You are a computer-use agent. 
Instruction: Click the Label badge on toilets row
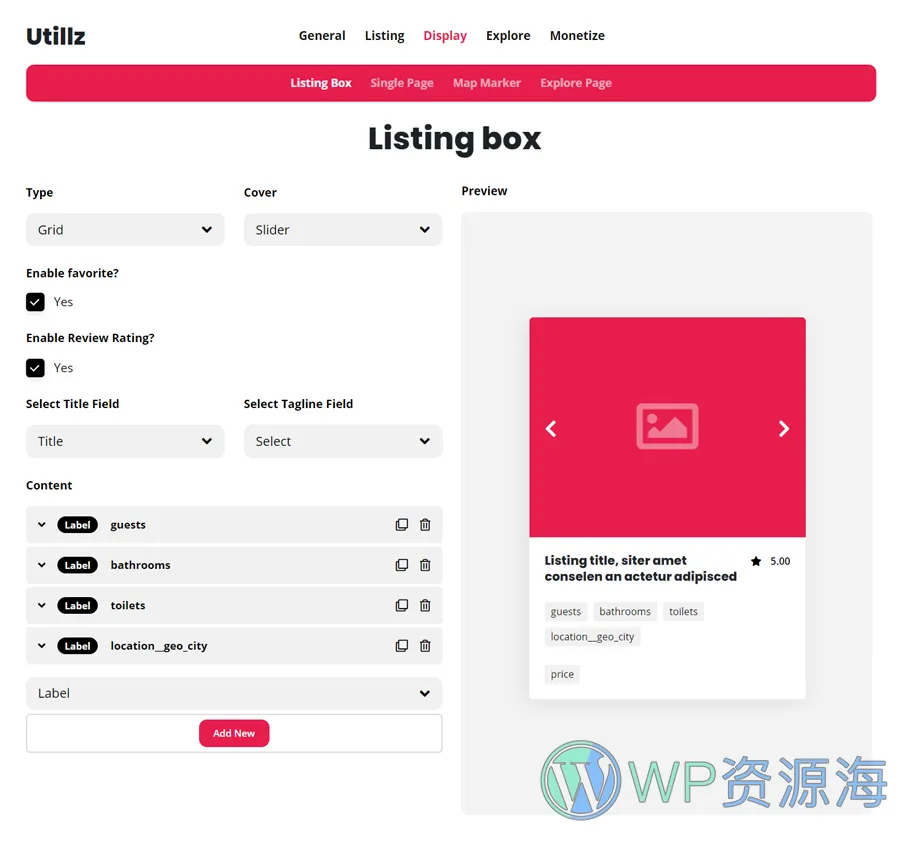point(78,605)
